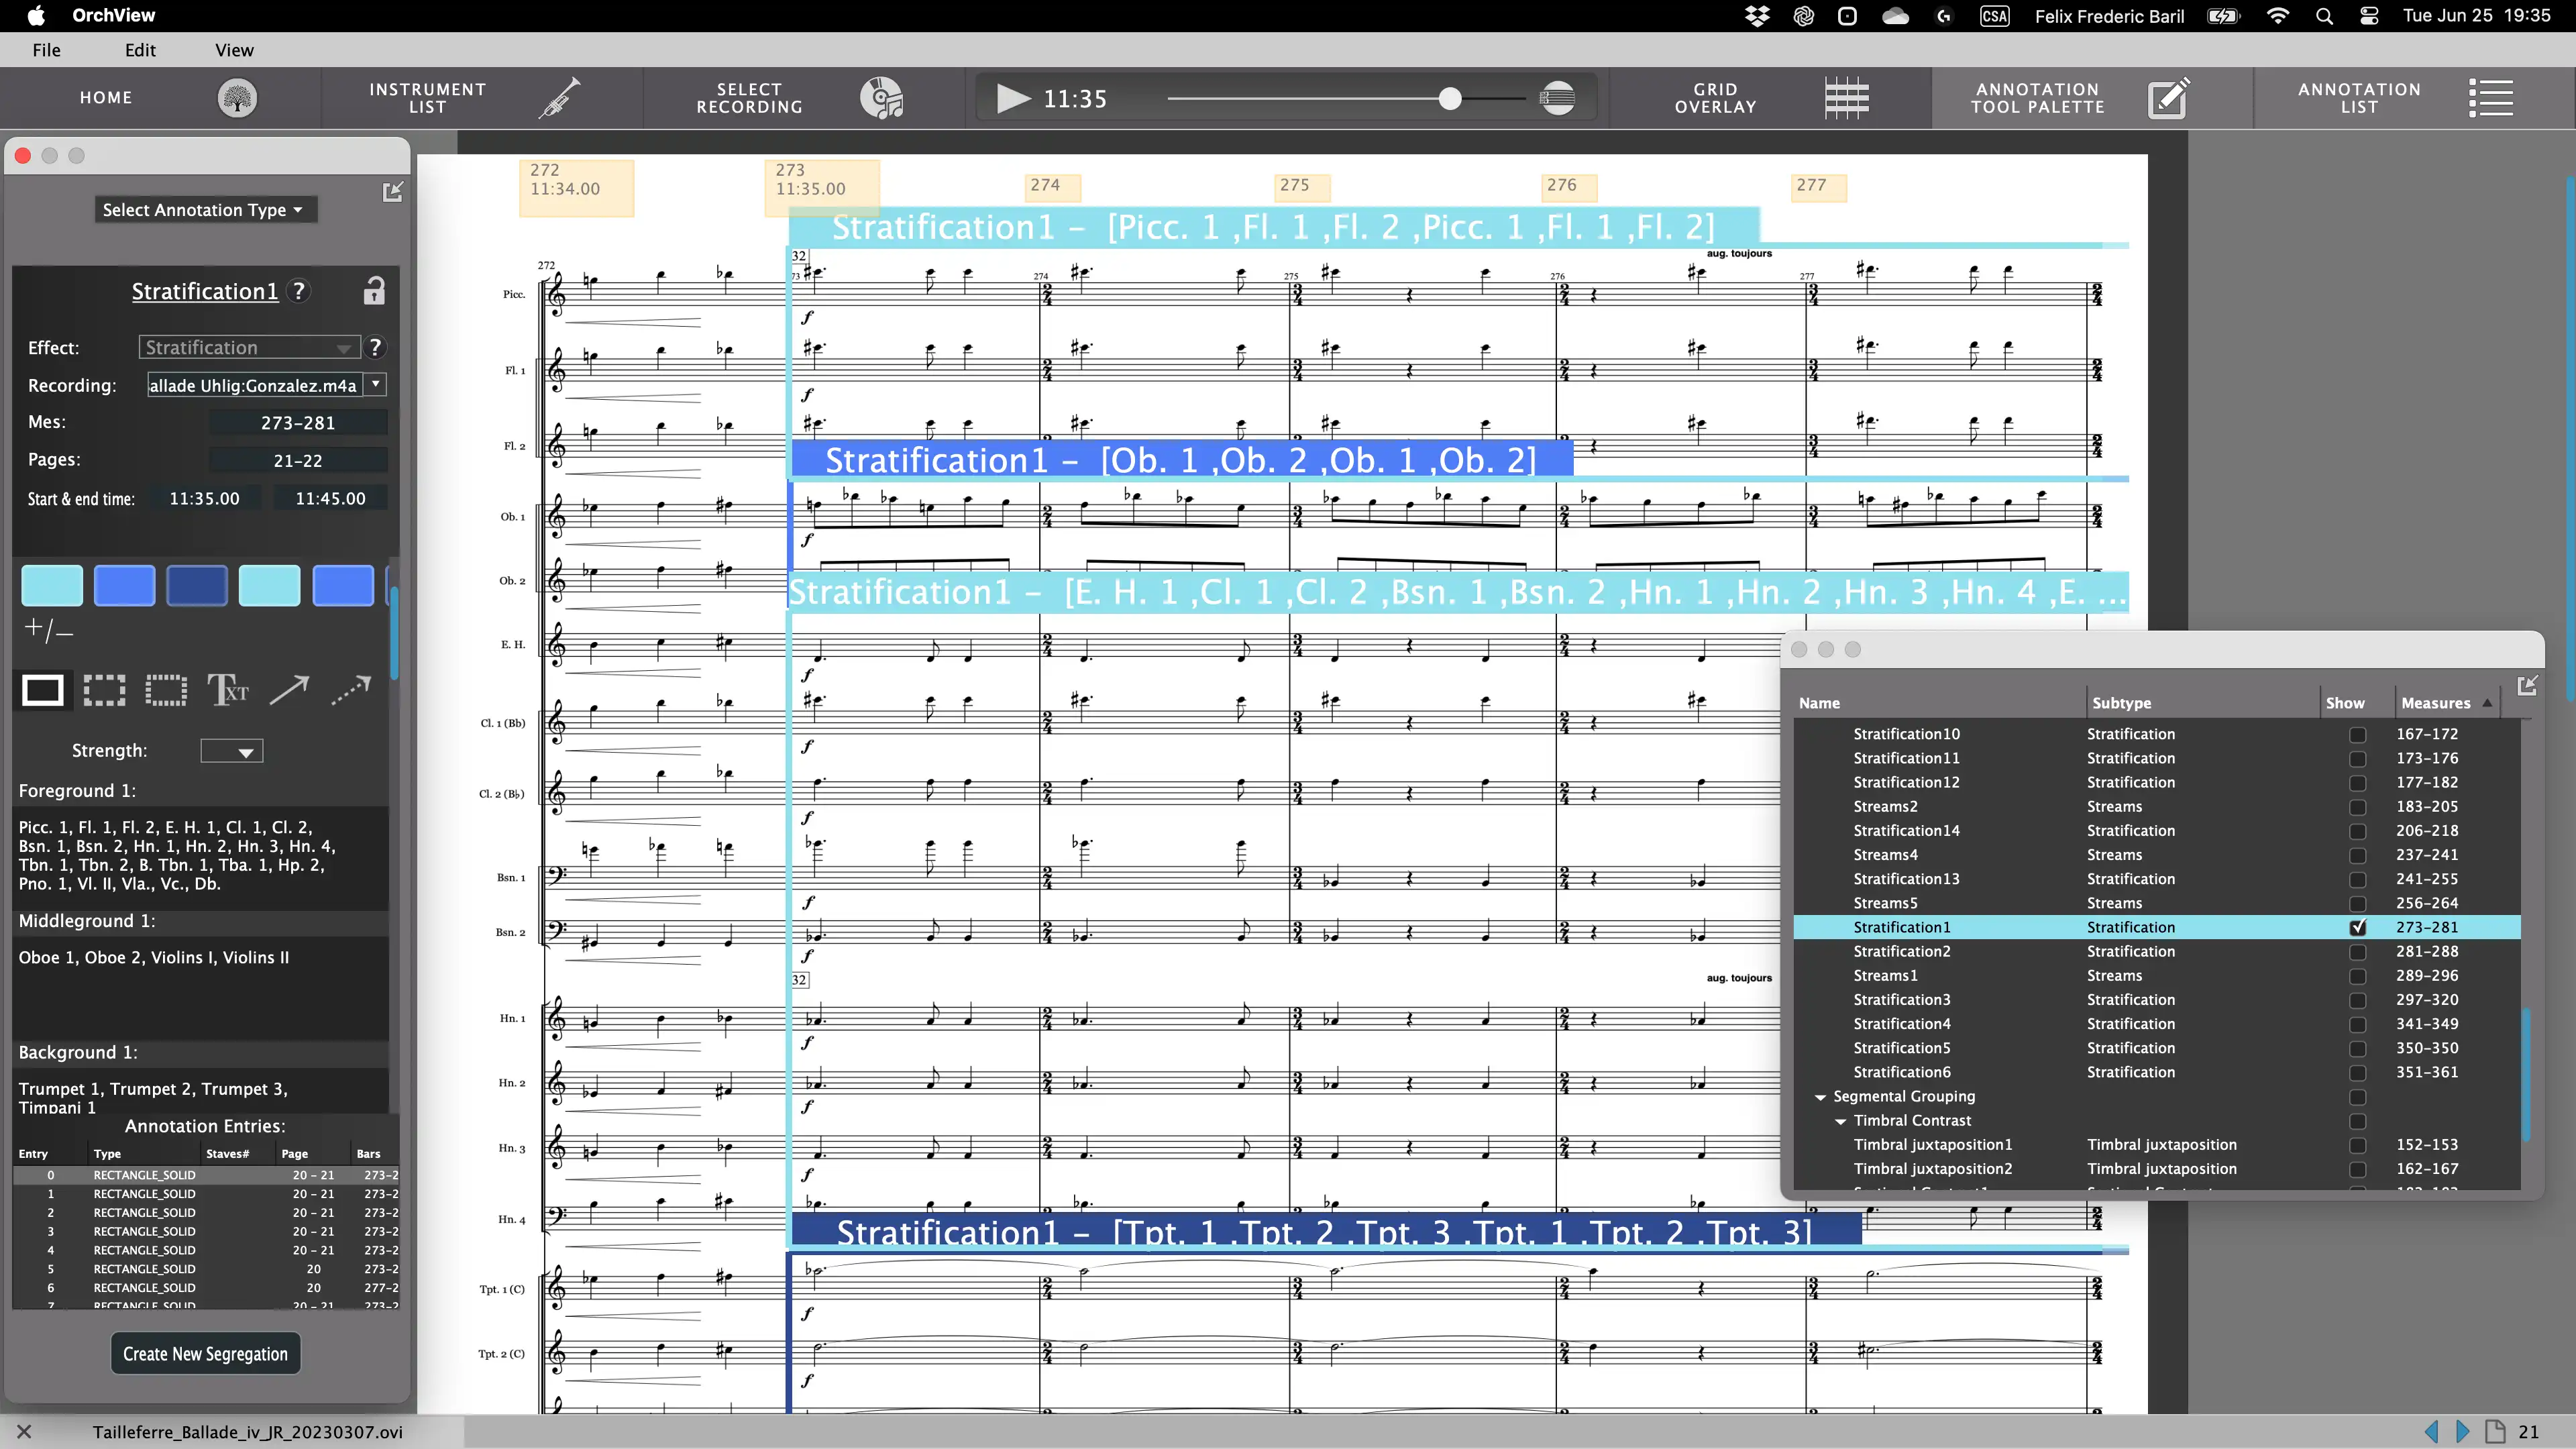
Task: Adjust the playback position slider knob
Action: 1449,98
